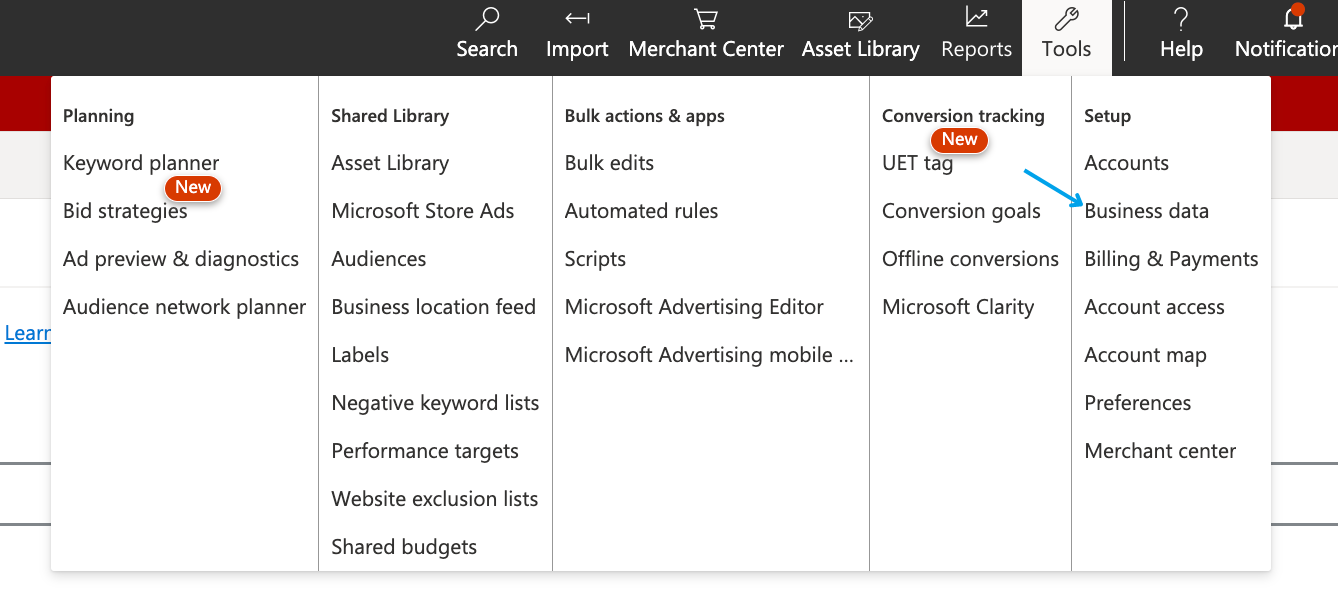Open Accounts under Setup
Image resolution: width=1338 pixels, height=608 pixels.
point(1126,163)
